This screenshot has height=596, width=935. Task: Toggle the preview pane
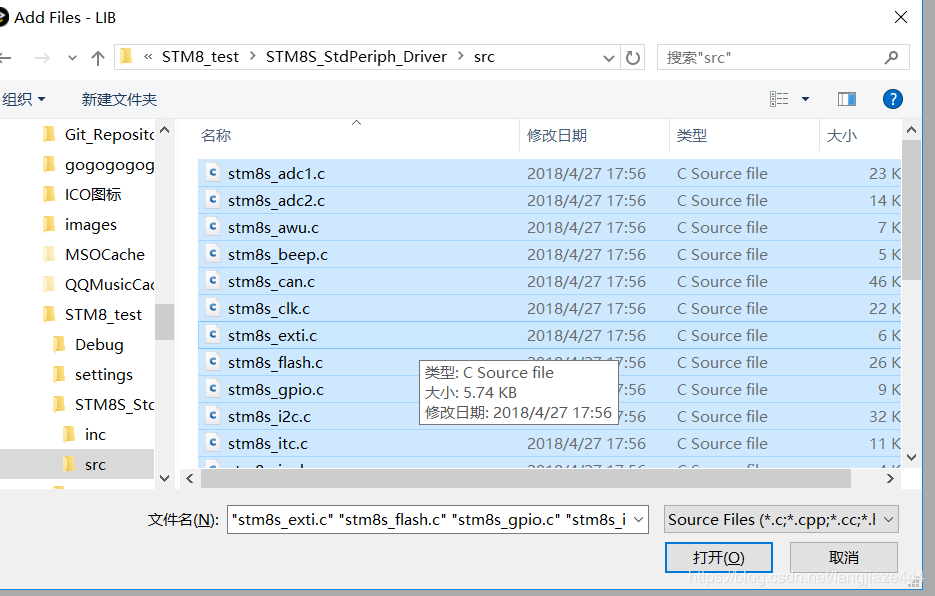click(847, 99)
